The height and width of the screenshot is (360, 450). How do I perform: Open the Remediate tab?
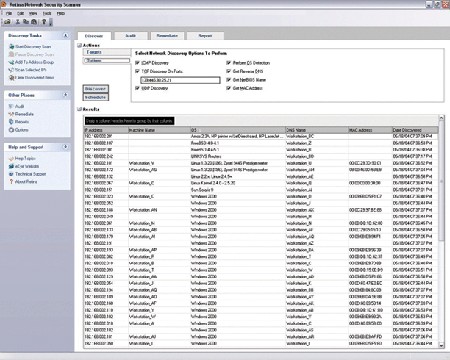click(x=167, y=36)
